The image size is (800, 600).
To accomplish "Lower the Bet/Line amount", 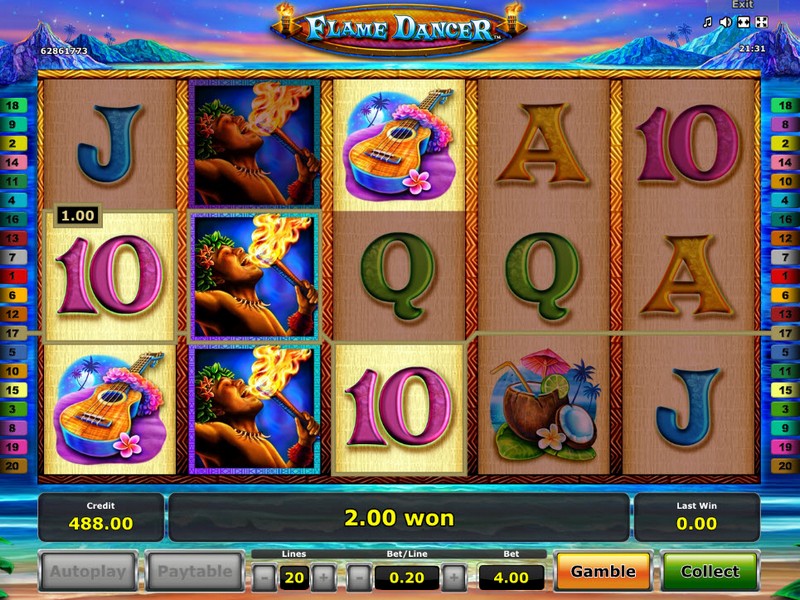I will coord(359,578).
